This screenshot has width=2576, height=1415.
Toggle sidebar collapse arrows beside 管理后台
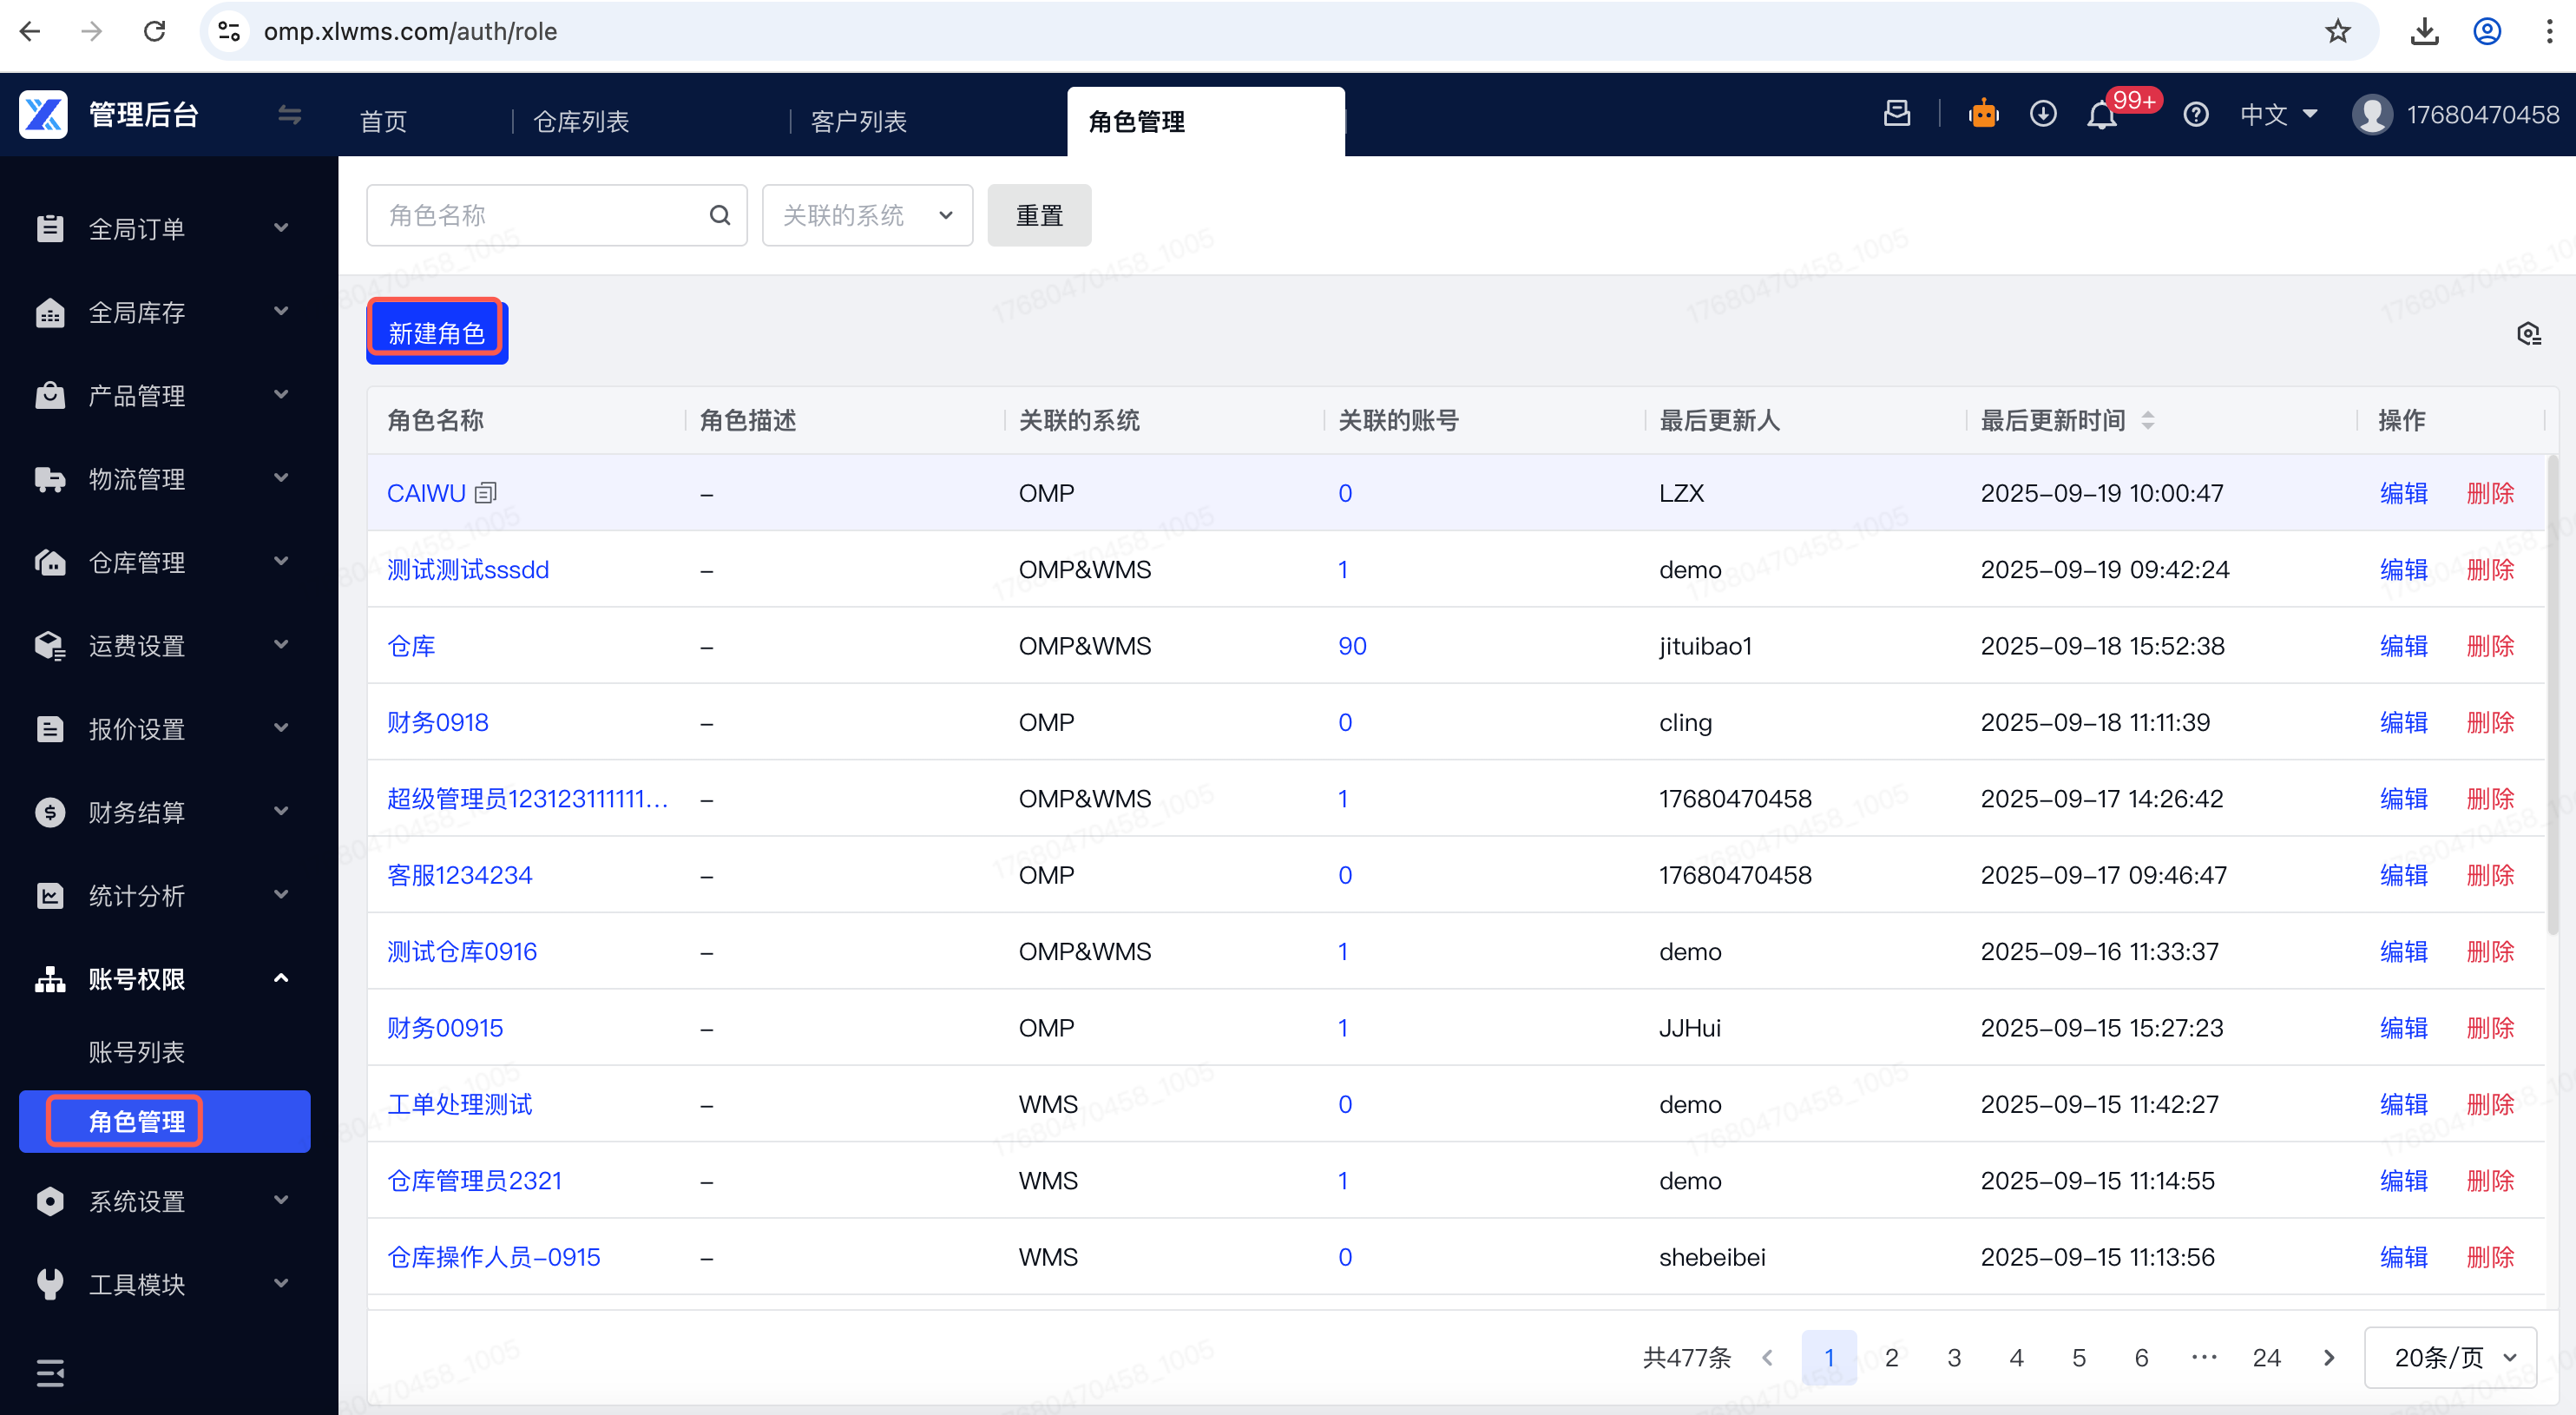[289, 115]
